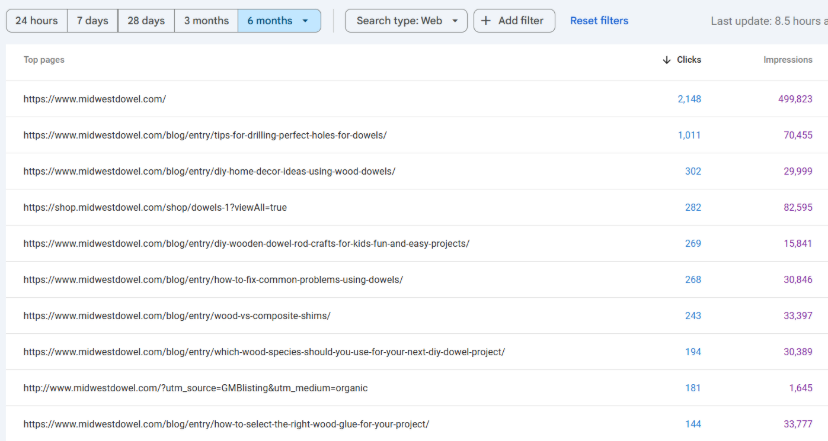Click the 30,846 impressions value
Screen dimensions: 828x441
click(x=797, y=280)
